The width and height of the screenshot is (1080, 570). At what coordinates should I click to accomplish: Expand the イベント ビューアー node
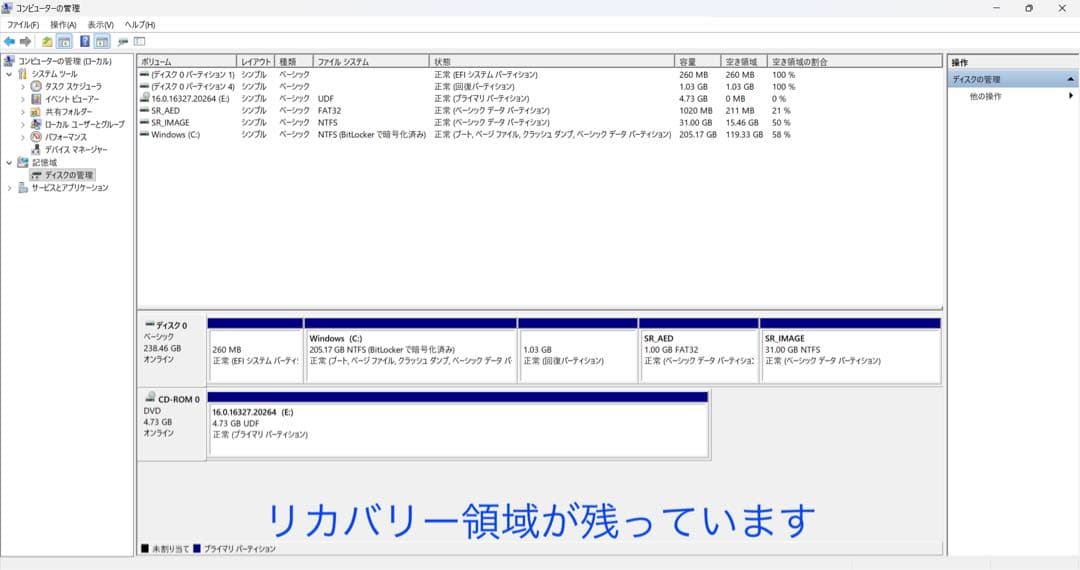click(23, 99)
